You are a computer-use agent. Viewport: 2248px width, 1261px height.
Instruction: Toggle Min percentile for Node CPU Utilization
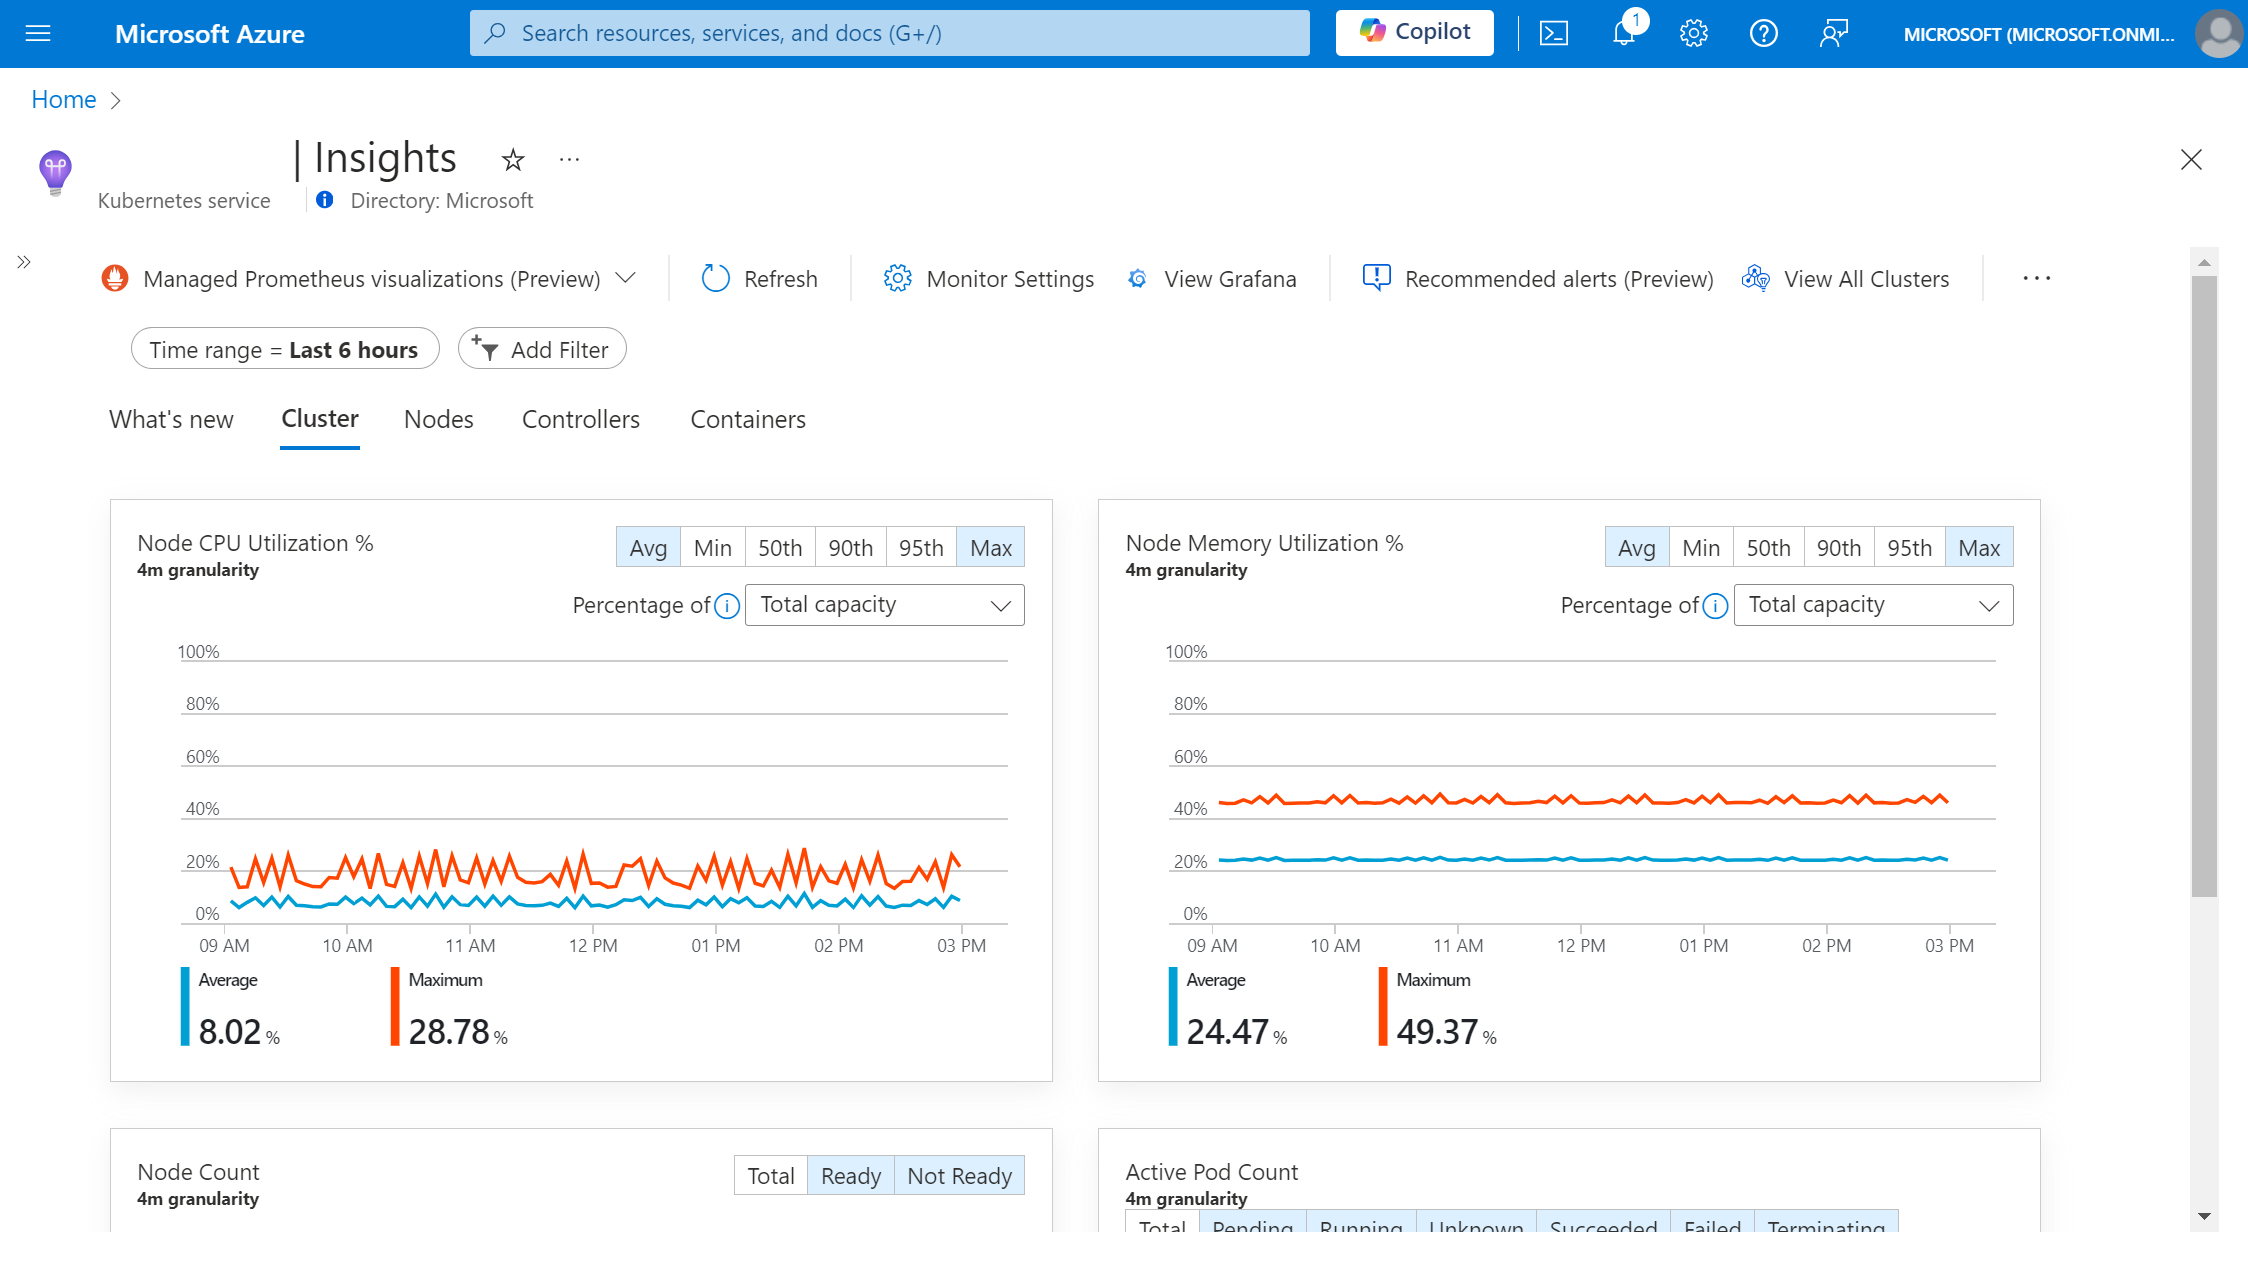(712, 548)
